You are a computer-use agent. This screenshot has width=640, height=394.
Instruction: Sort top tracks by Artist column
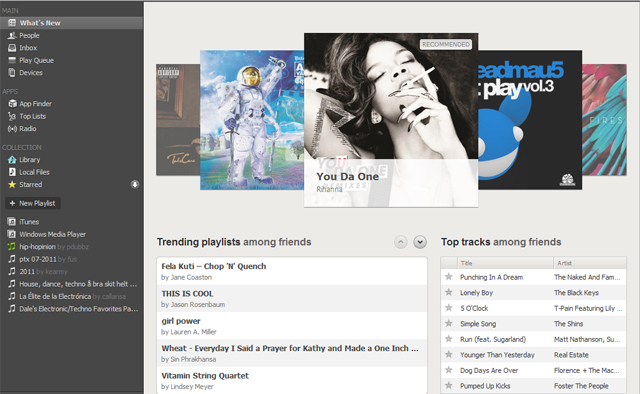[590, 263]
